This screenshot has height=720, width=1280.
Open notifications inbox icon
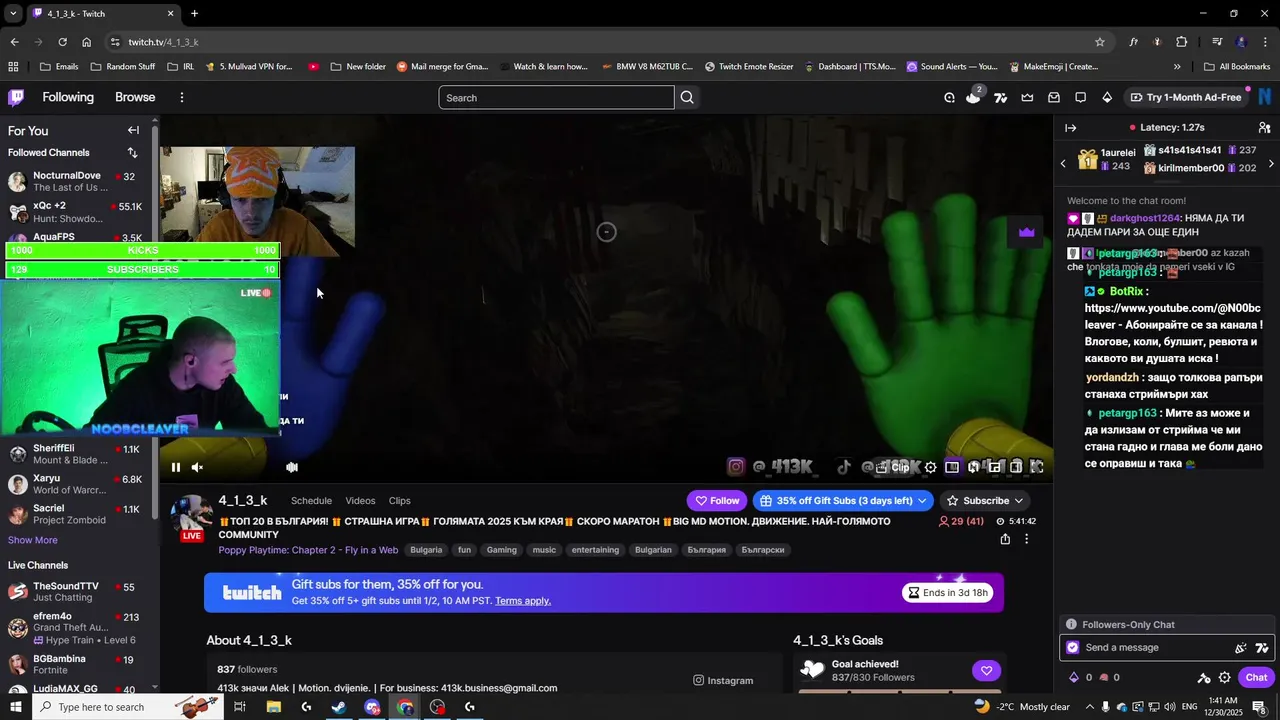pos(1054,97)
